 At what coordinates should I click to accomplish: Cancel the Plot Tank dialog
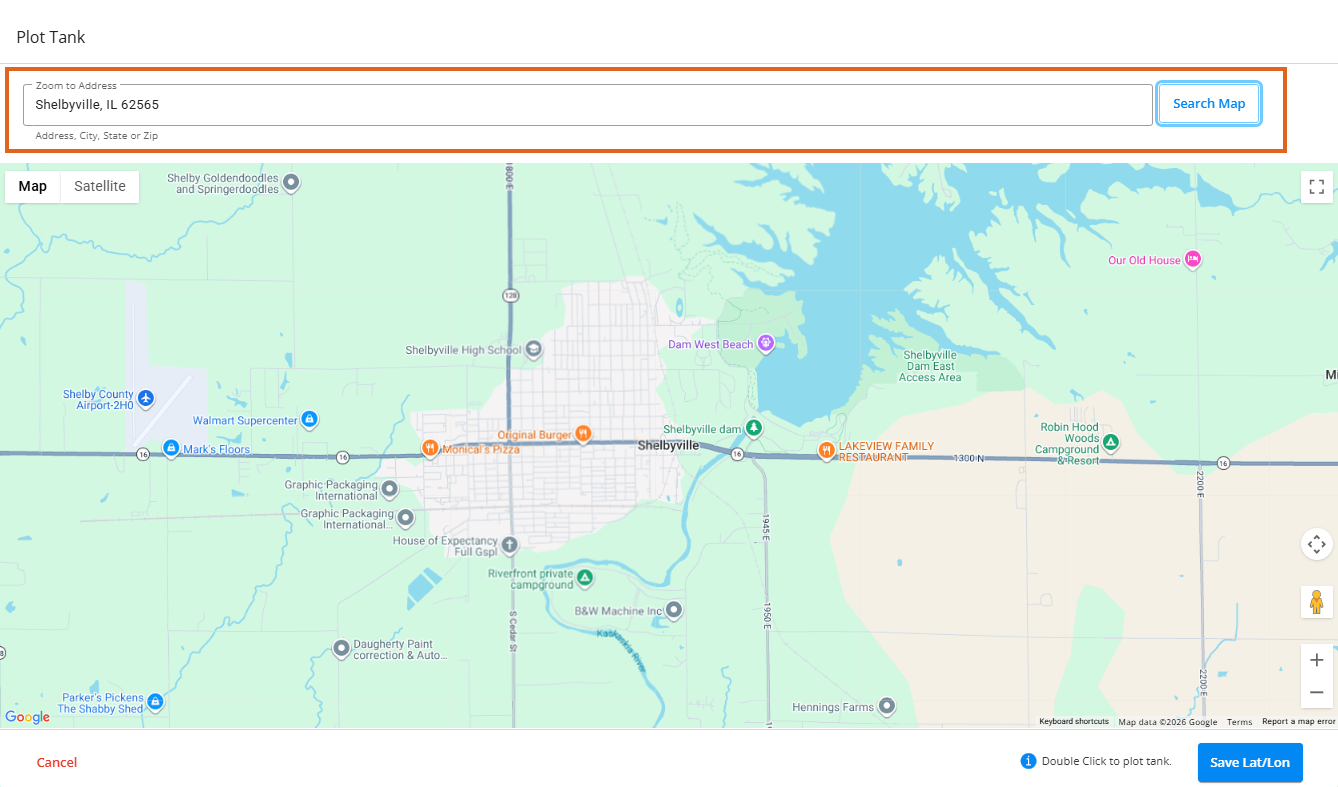click(57, 763)
